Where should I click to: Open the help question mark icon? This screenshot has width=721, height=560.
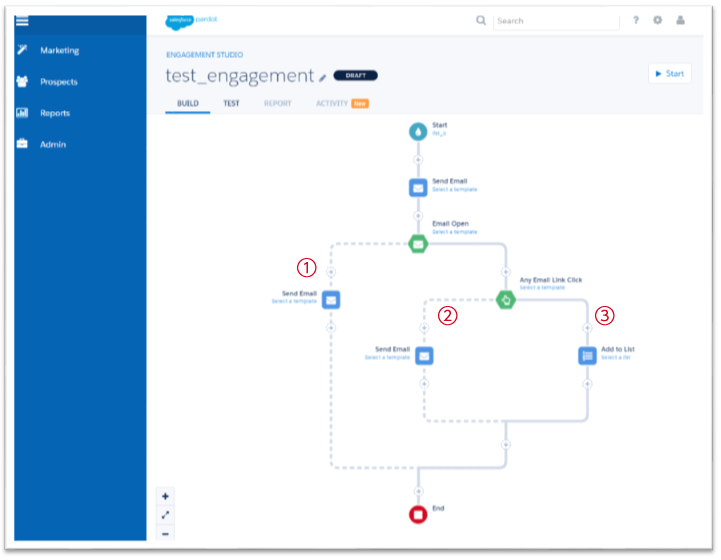pyautogui.click(x=635, y=20)
